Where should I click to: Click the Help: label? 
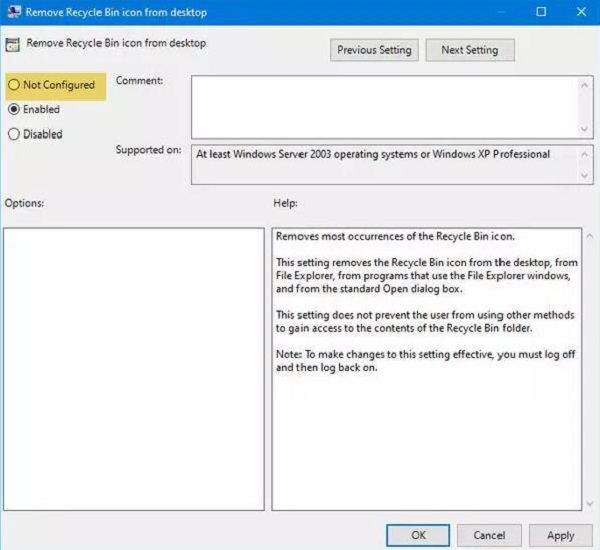click(285, 203)
